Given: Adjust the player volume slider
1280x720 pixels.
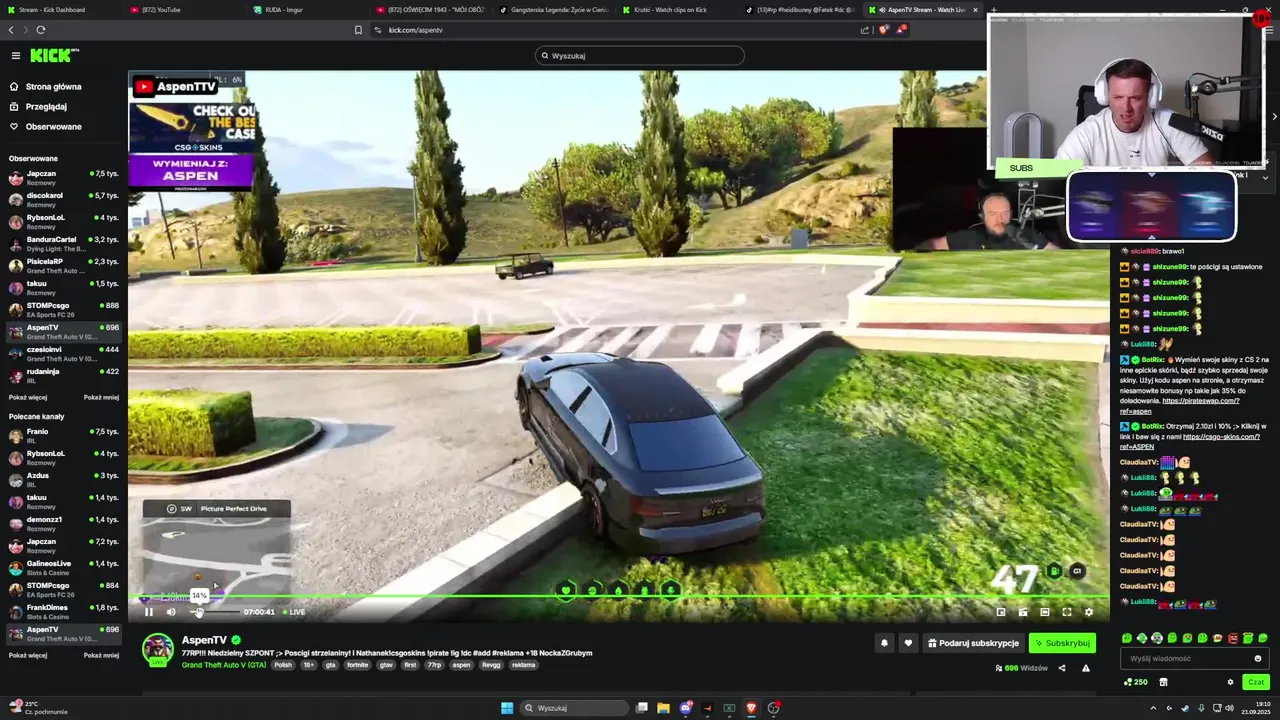Looking at the screenshot, I should [213, 612].
